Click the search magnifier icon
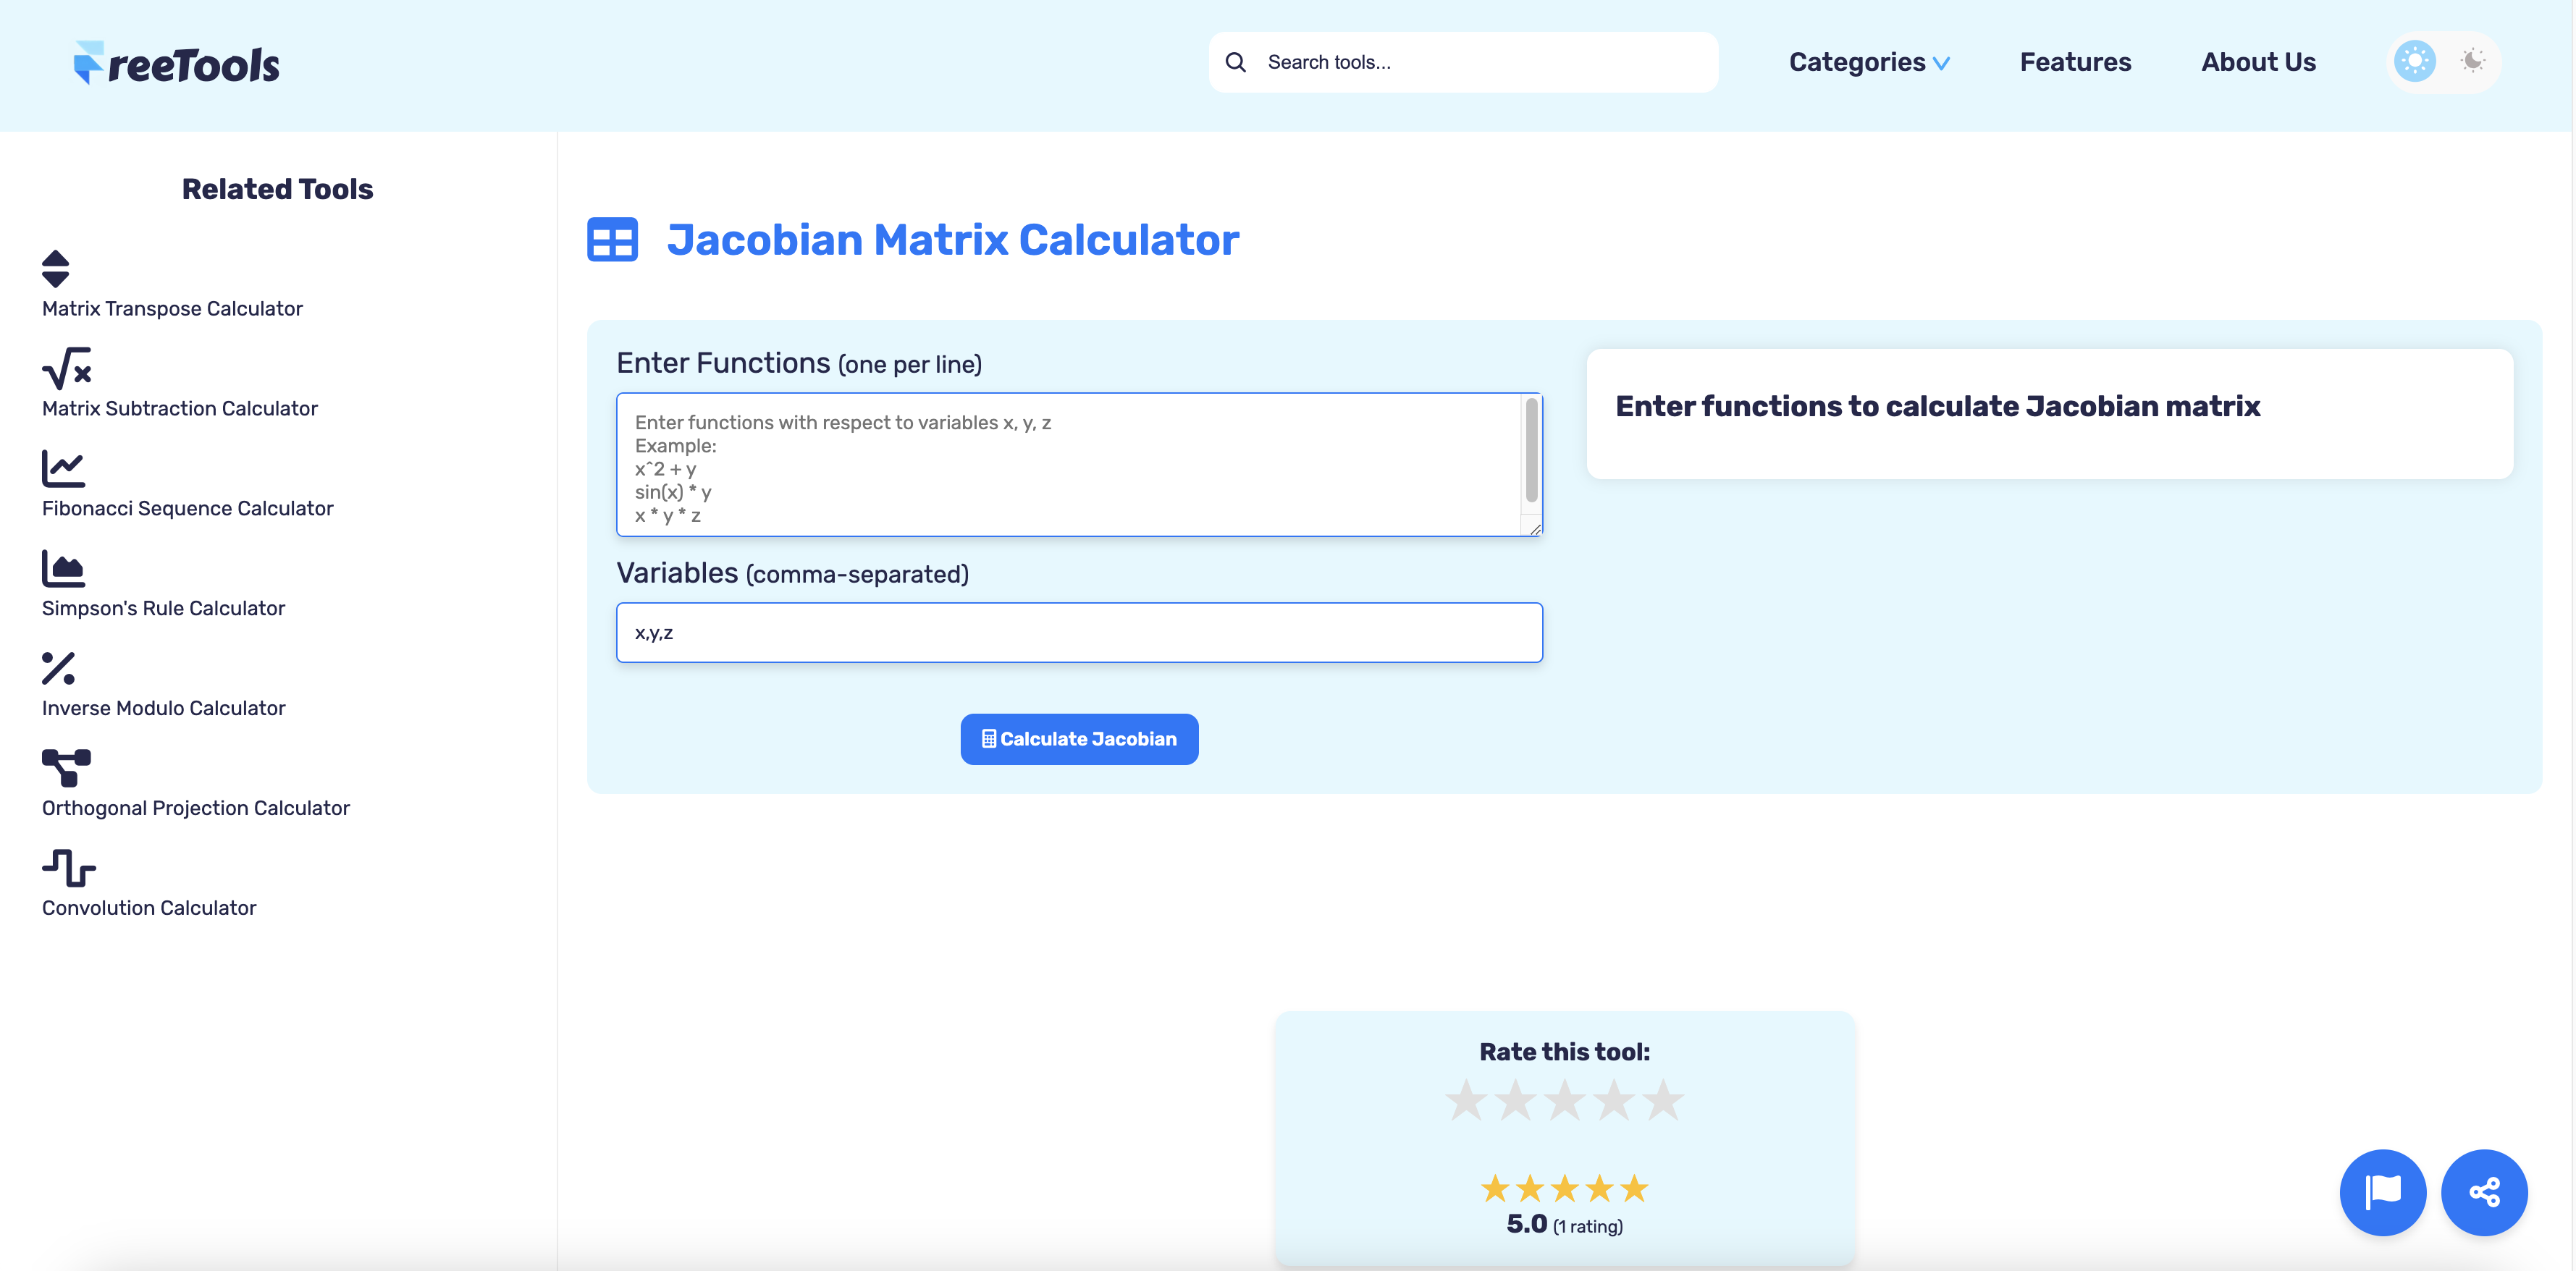This screenshot has height=1271, width=2576. click(x=1236, y=61)
